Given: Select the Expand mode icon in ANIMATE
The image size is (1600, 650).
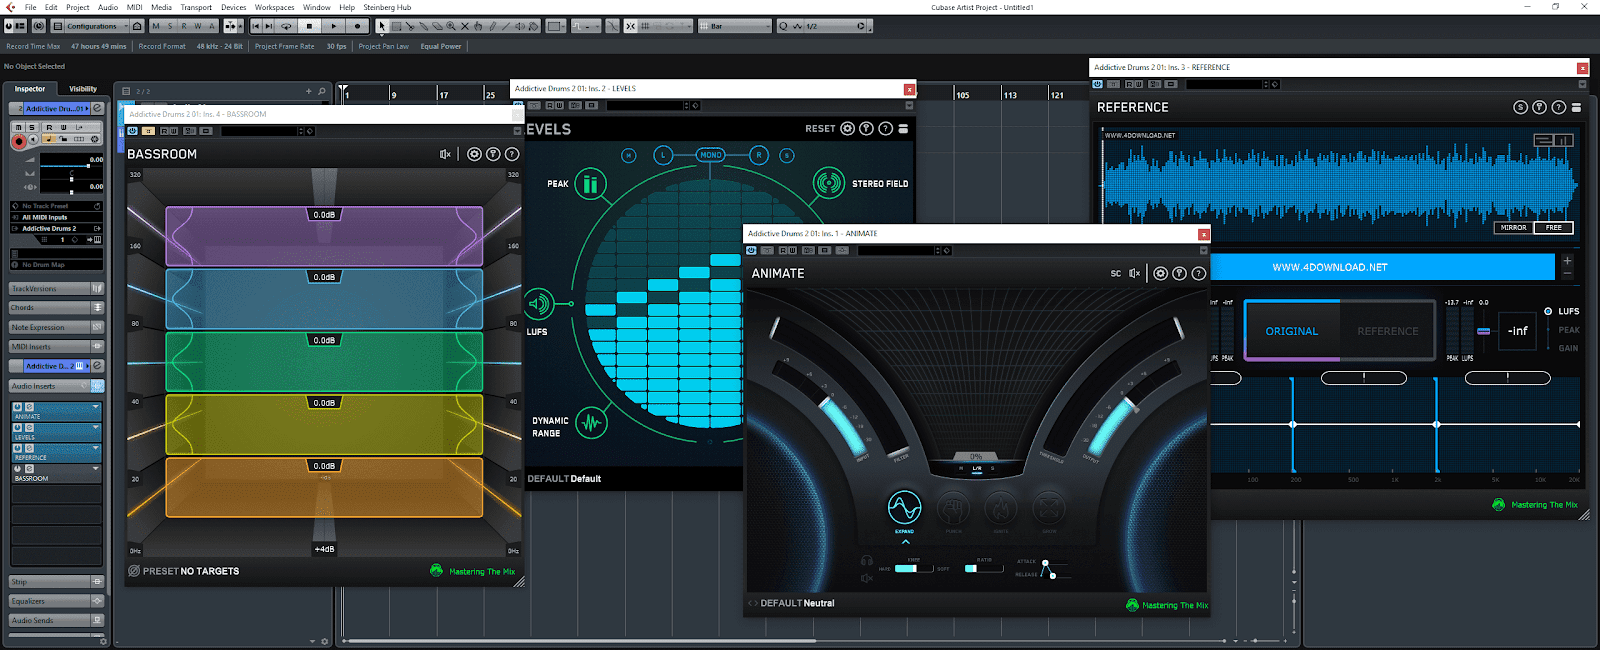Looking at the screenshot, I should point(904,508).
